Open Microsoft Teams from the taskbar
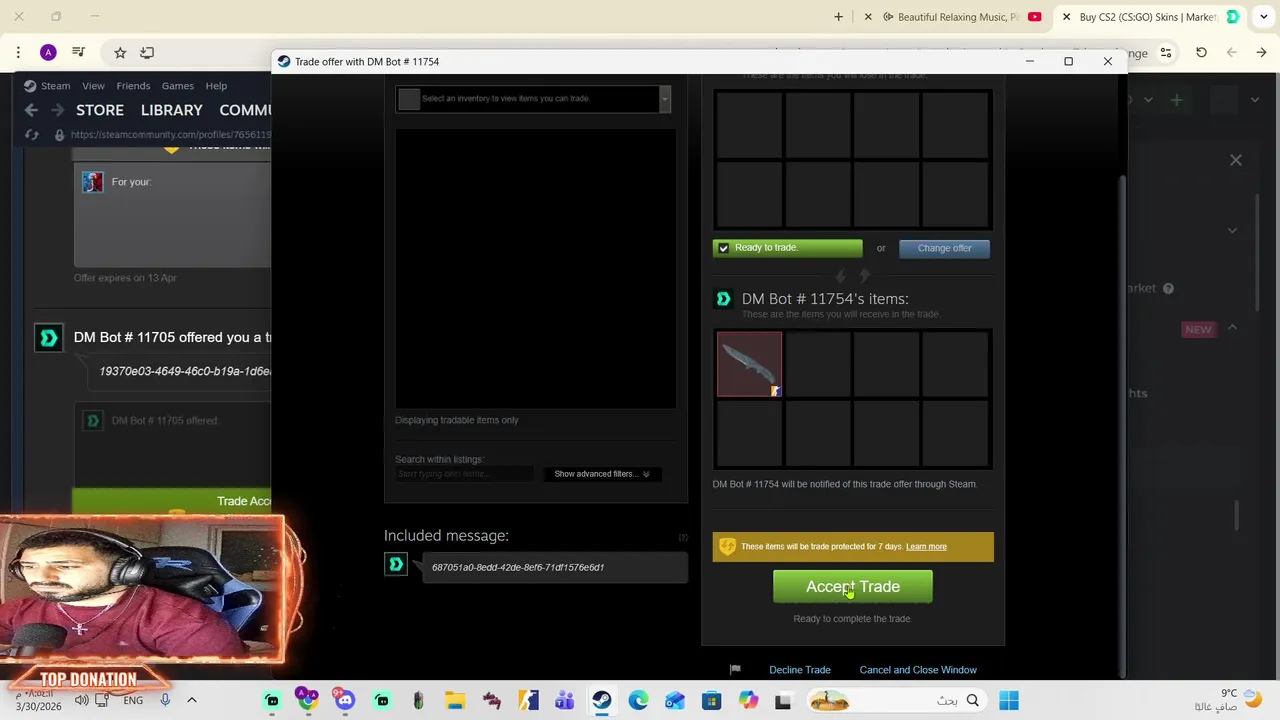This screenshot has width=1280, height=720. [x=565, y=700]
